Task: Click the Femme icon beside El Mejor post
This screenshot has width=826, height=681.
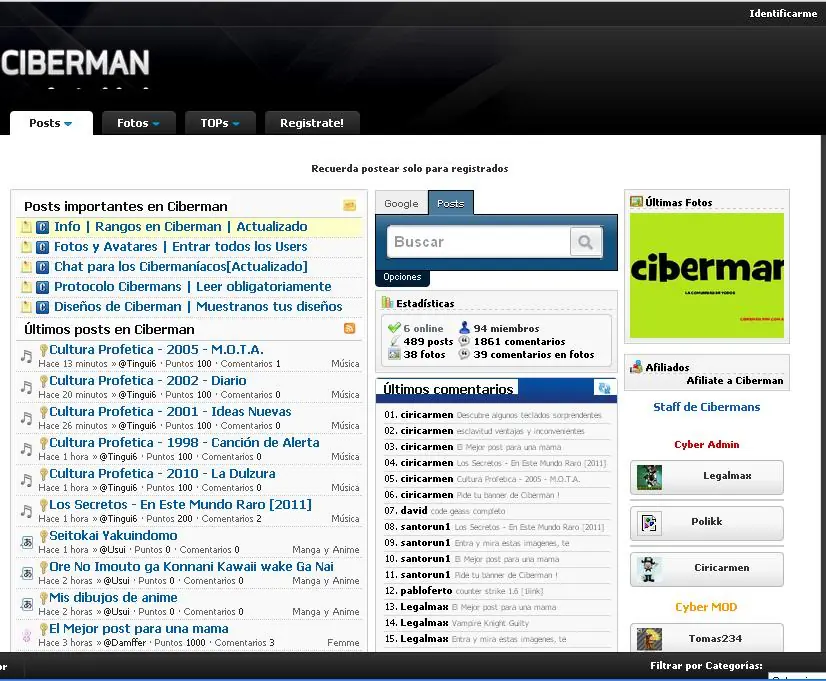Action: 26,636
